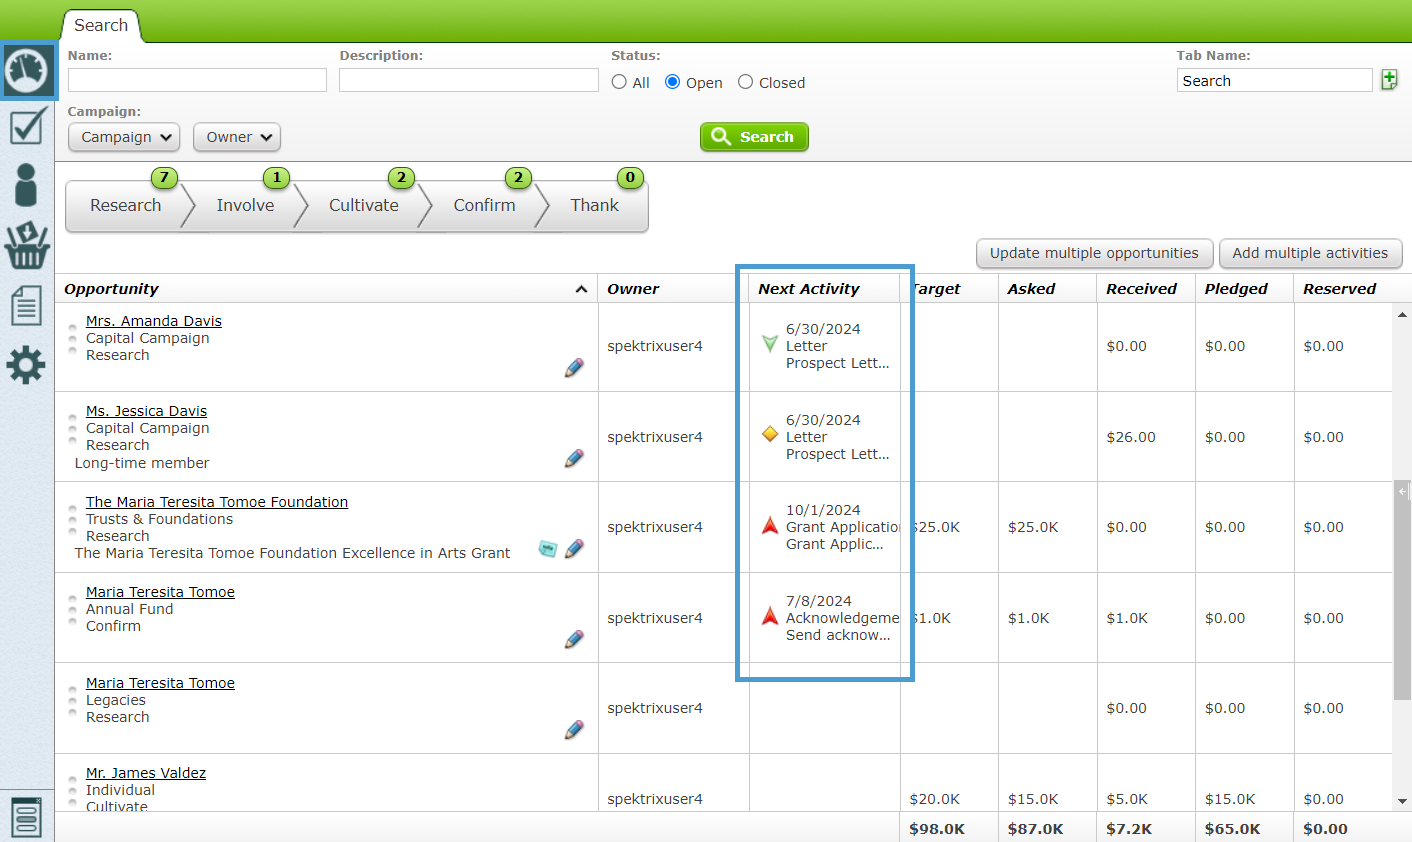Open Mr. James Valdez opportunity link
The image size is (1412, 842).
pos(146,773)
